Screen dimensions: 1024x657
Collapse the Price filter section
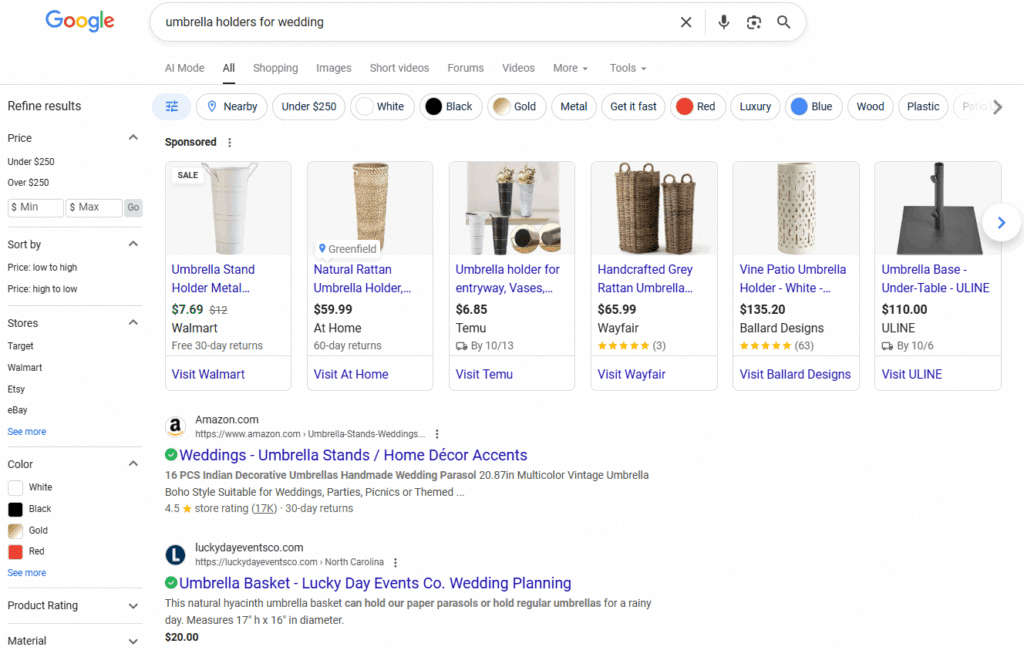(x=131, y=138)
